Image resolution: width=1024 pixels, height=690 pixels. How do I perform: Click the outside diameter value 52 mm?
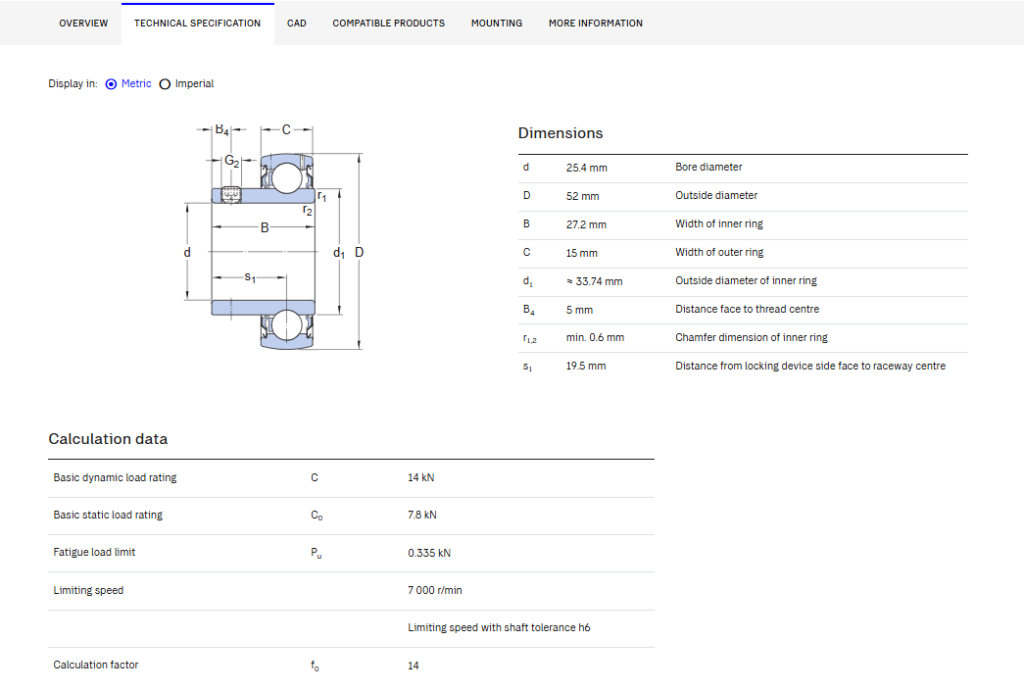click(x=583, y=196)
